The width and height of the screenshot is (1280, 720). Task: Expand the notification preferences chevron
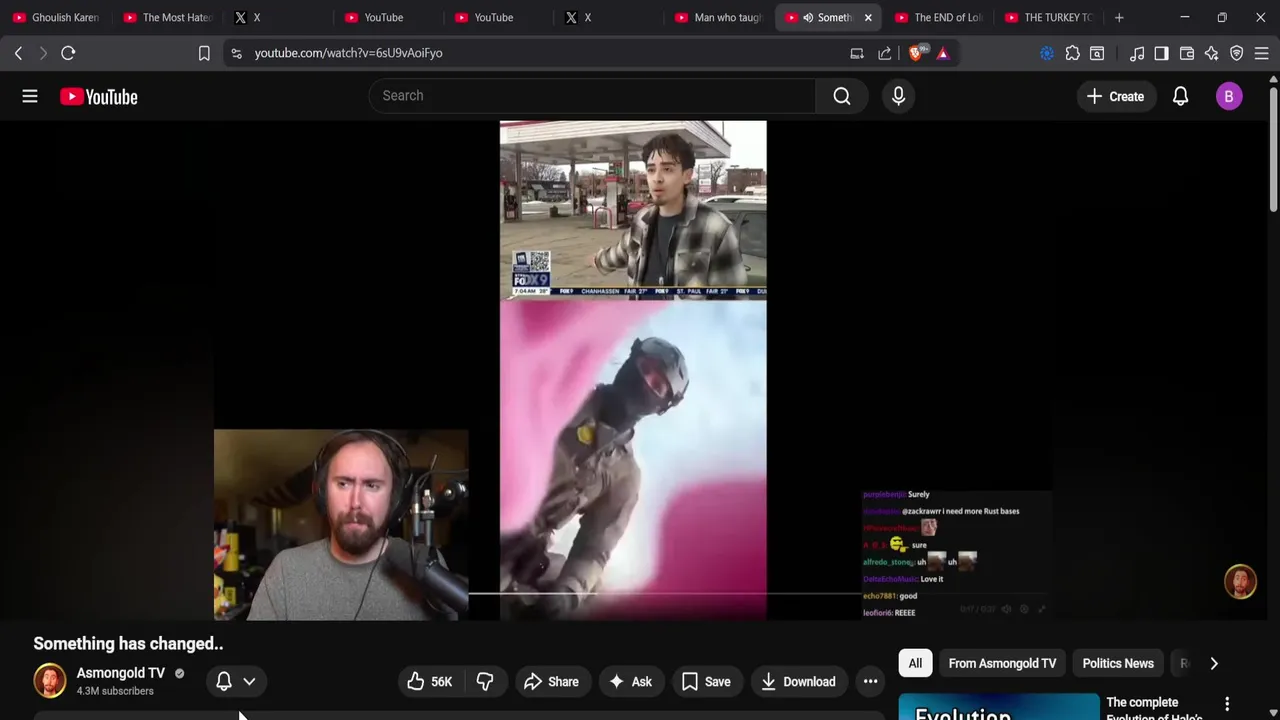(x=249, y=681)
